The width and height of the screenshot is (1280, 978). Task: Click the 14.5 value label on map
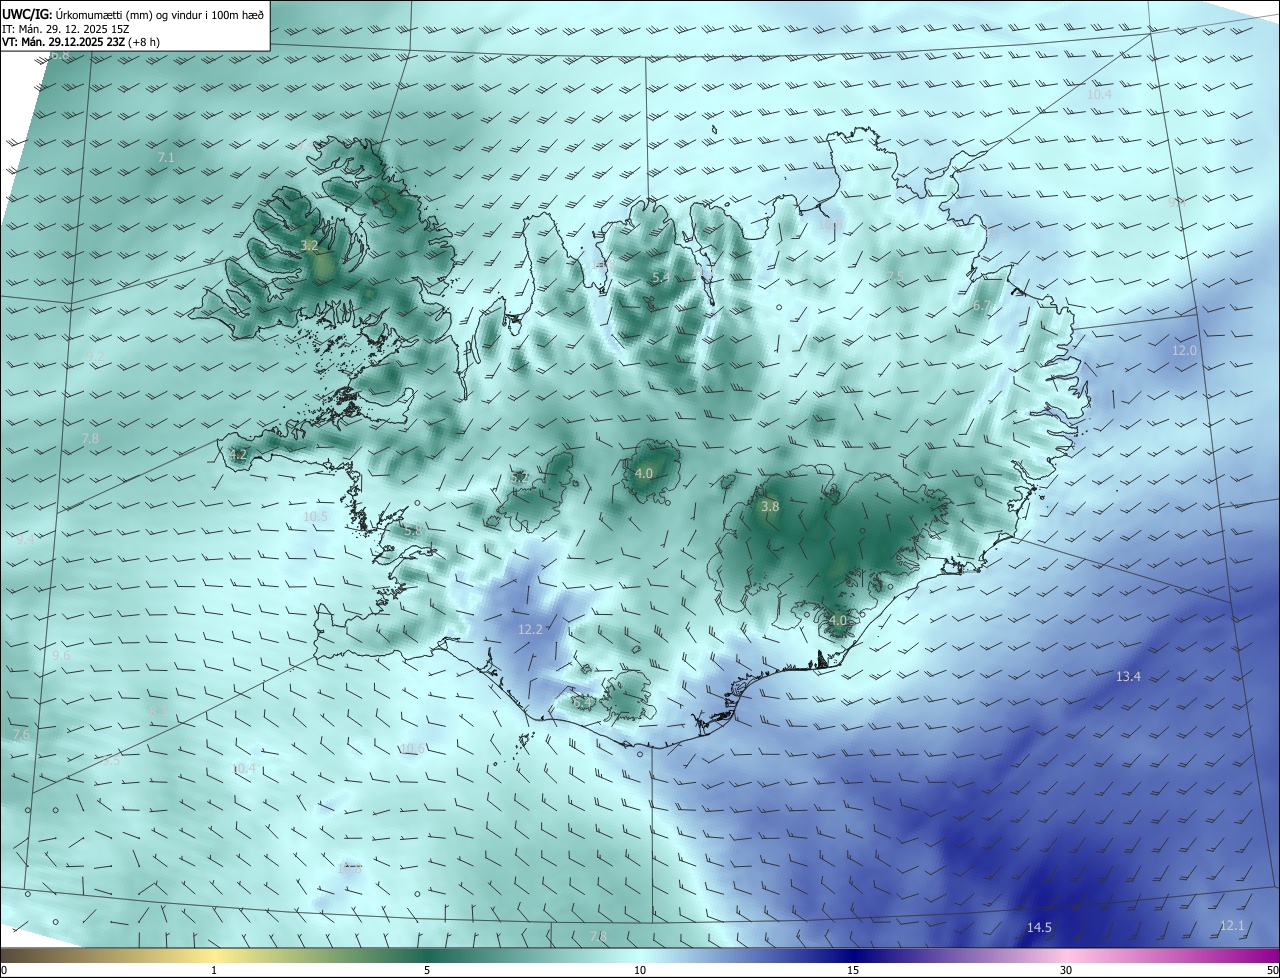pyautogui.click(x=1039, y=928)
